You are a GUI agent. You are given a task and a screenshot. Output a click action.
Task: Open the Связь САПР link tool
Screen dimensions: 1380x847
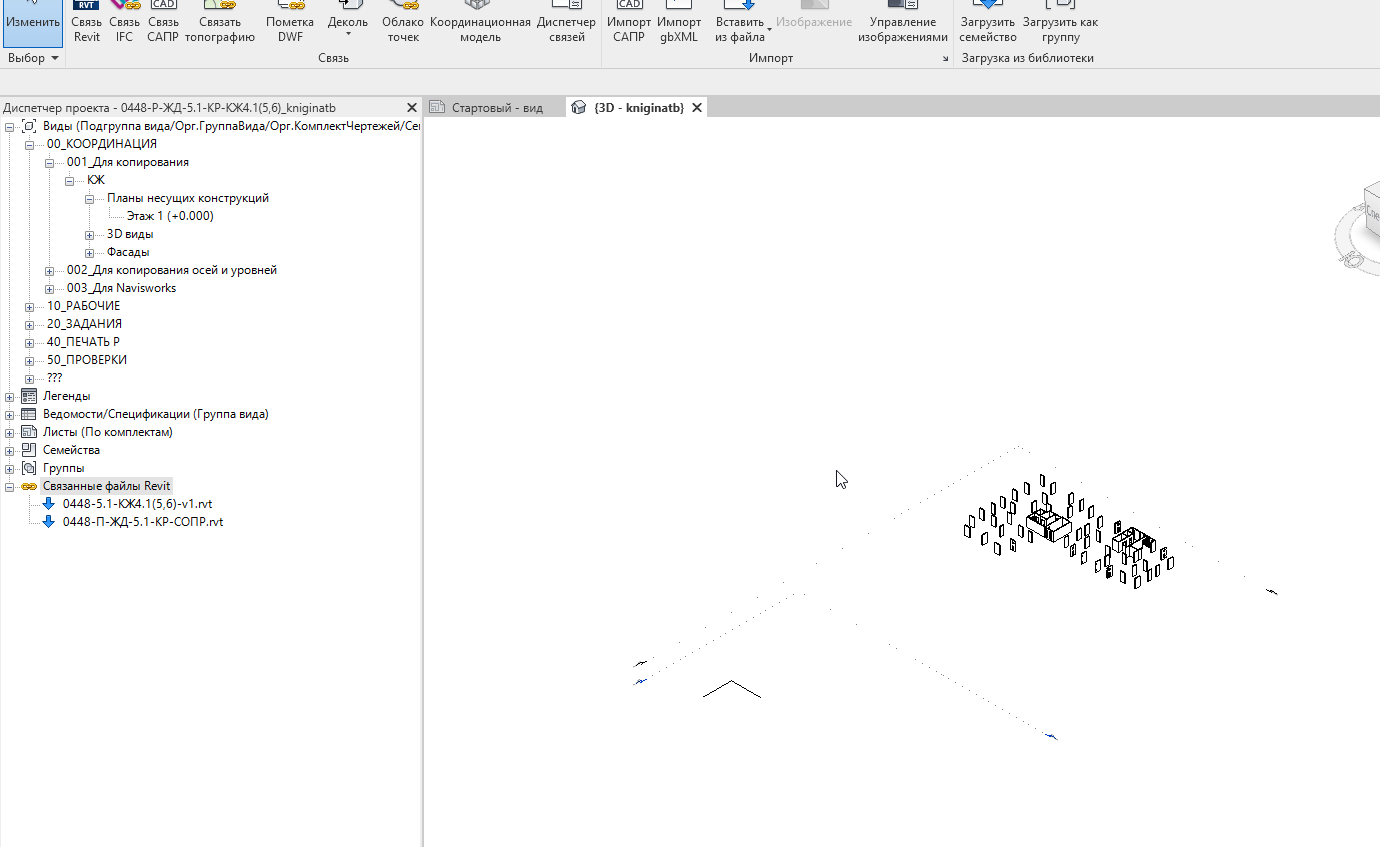(x=163, y=22)
